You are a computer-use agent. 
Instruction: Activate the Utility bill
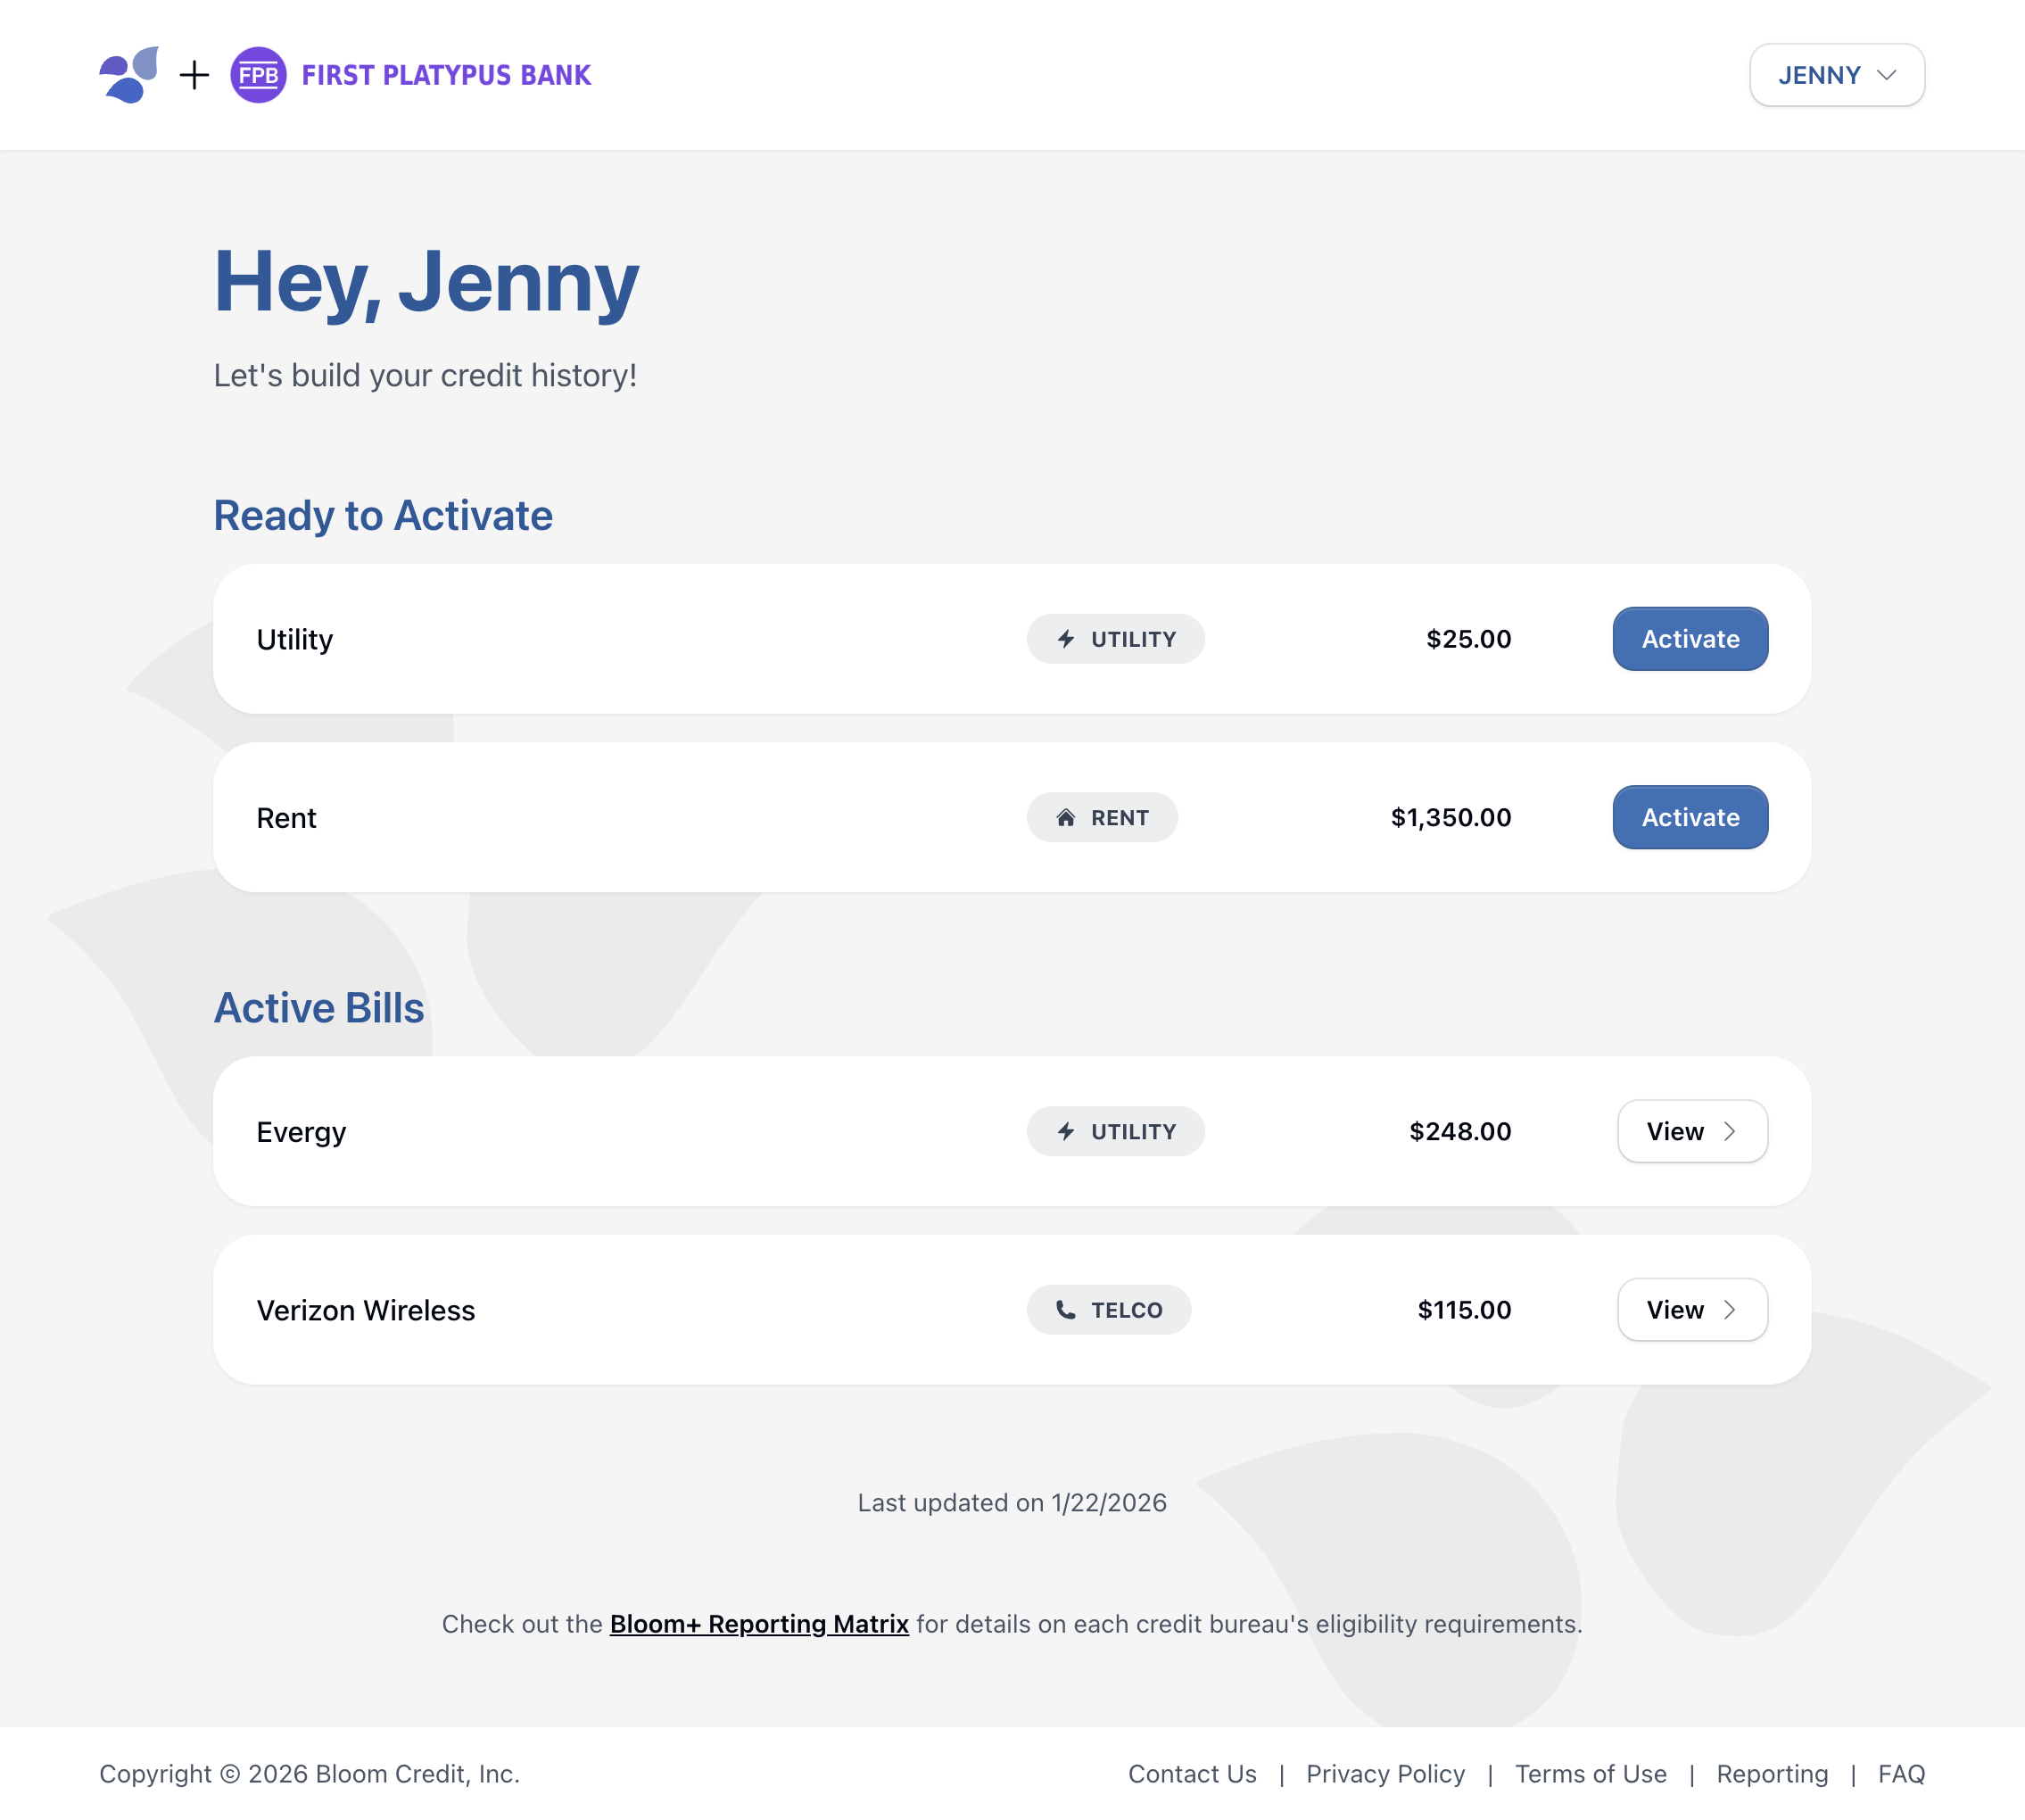(1690, 639)
